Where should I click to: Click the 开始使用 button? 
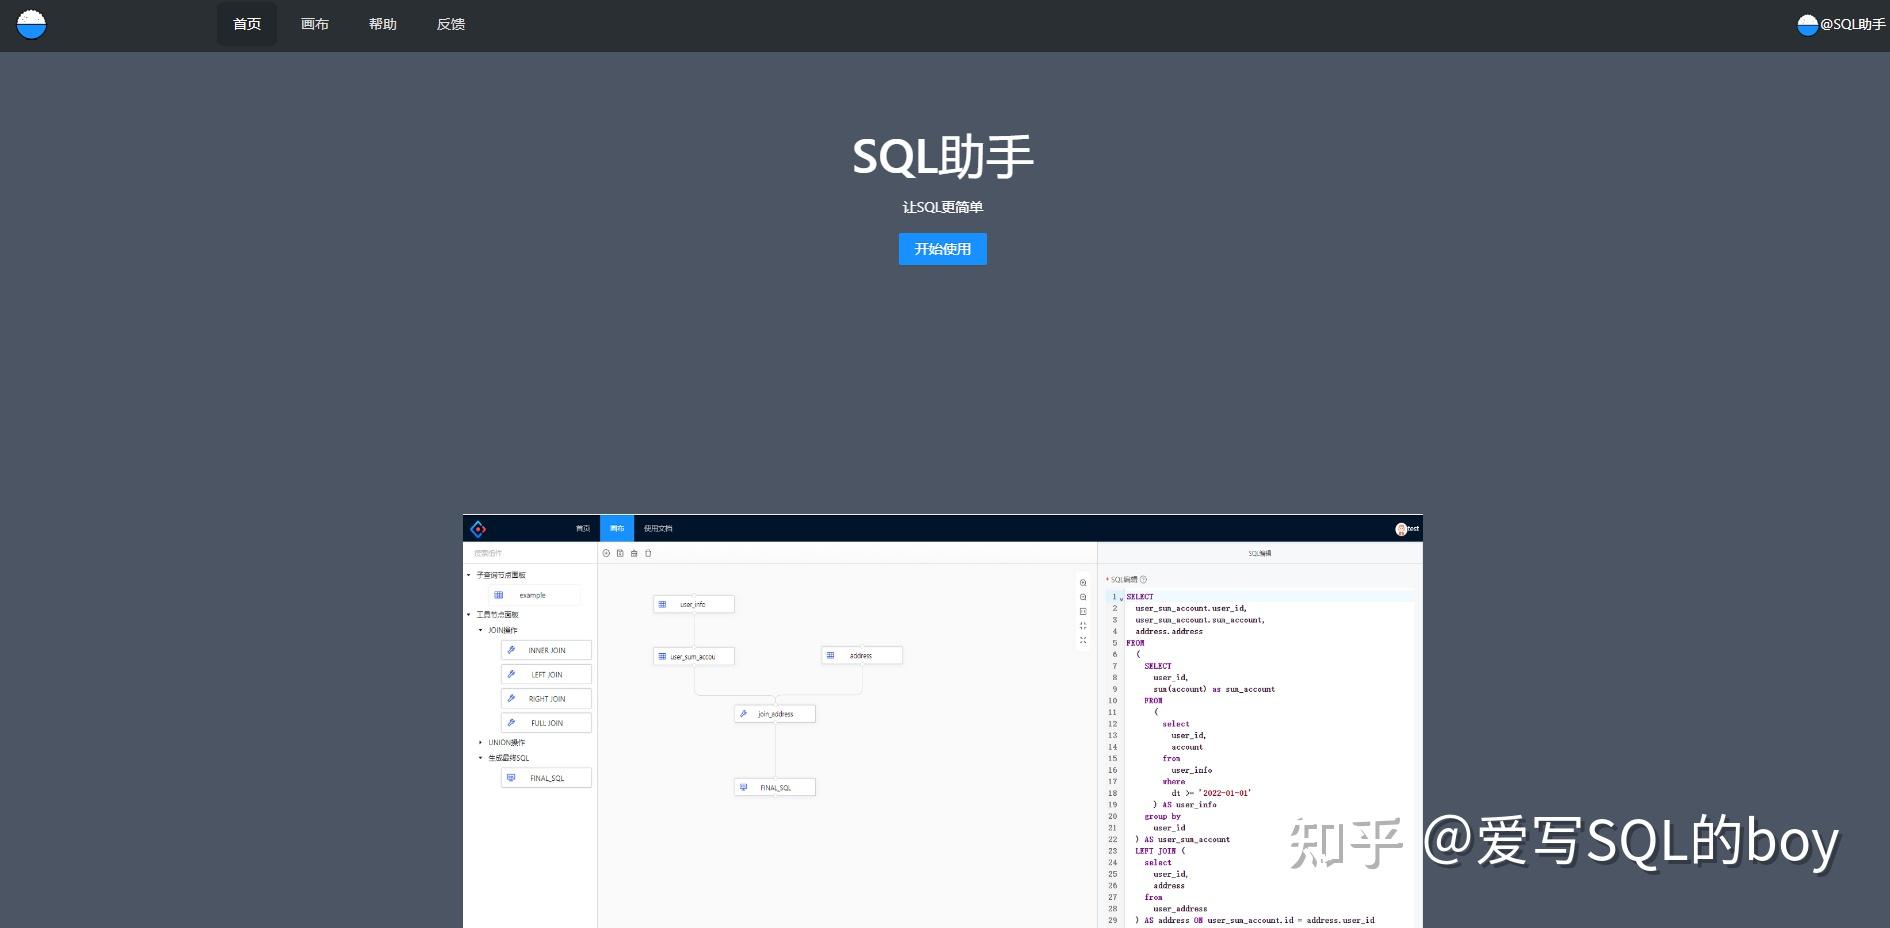941,249
